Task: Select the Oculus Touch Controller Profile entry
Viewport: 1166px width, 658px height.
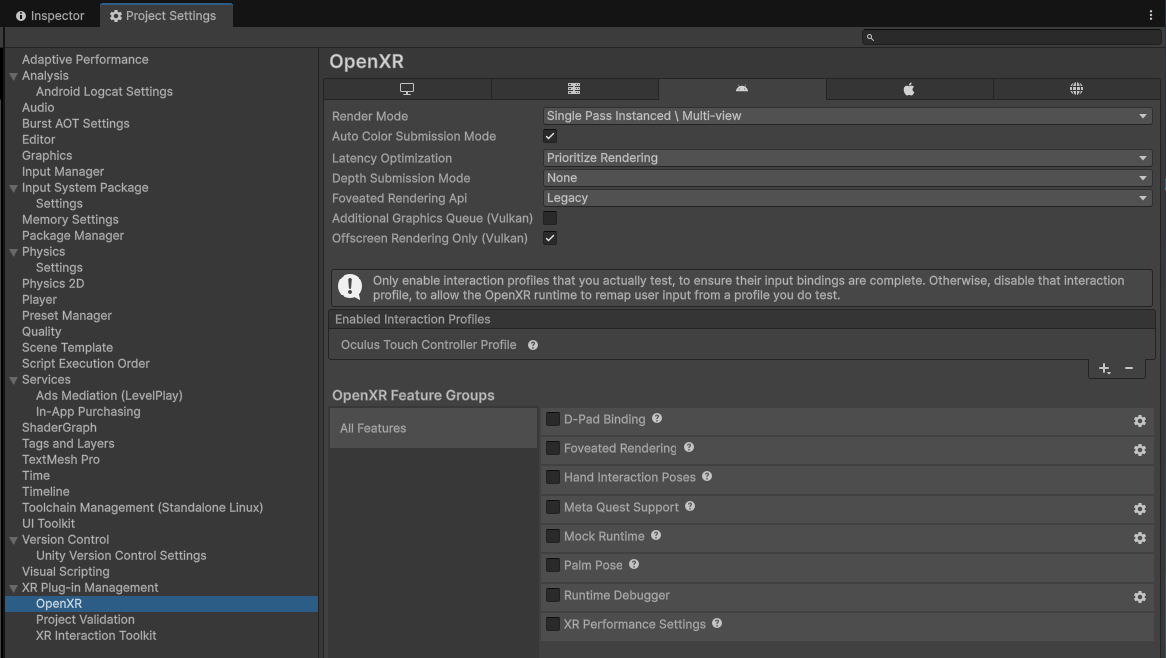Action: (428, 345)
